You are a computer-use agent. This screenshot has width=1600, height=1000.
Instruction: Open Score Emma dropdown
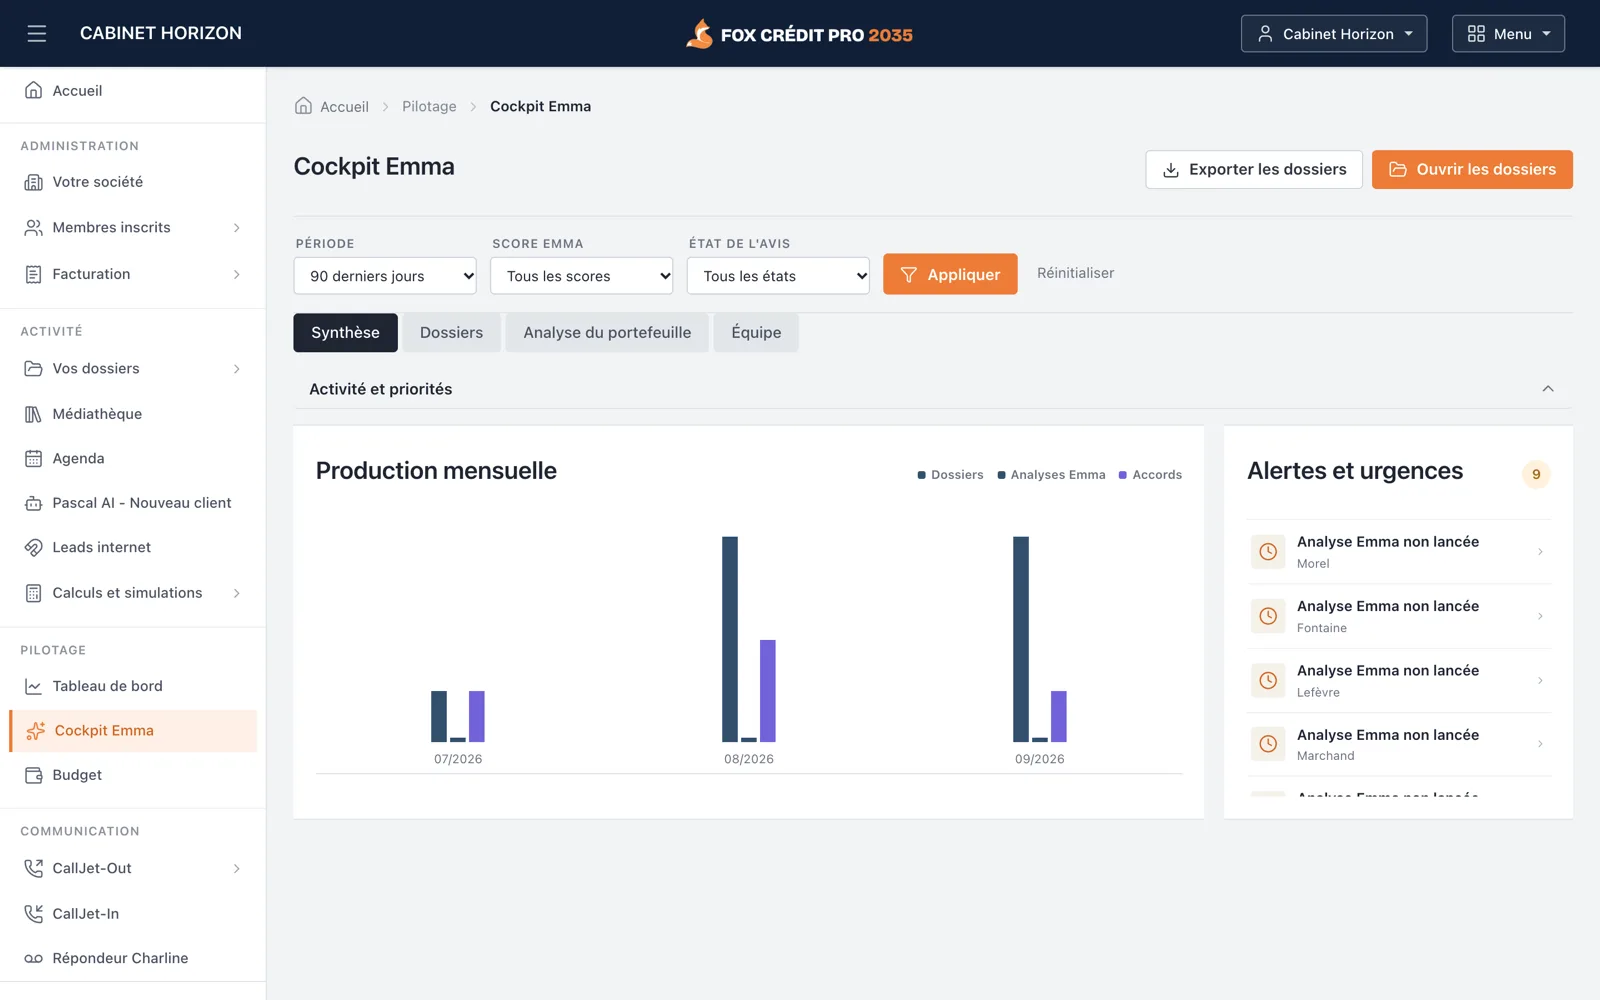pos(582,276)
